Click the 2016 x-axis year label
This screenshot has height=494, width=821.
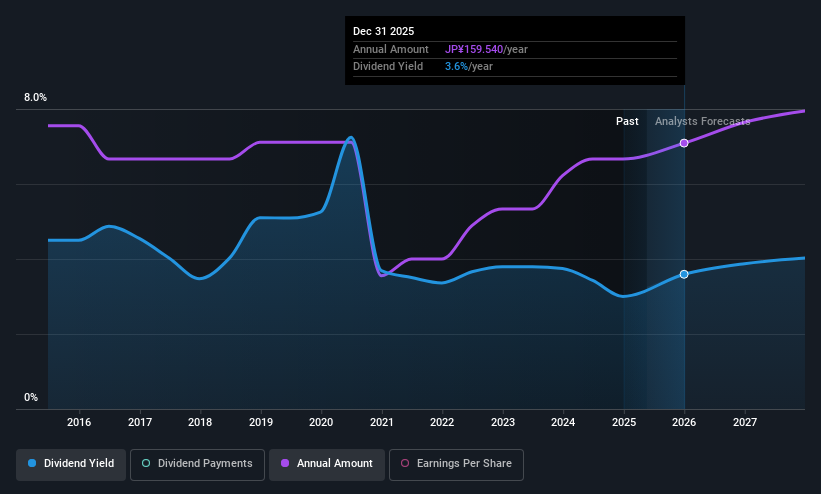coord(79,422)
